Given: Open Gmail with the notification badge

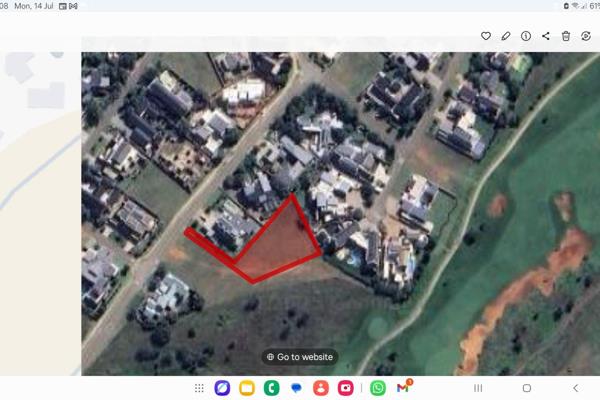Looking at the screenshot, I should tap(403, 387).
